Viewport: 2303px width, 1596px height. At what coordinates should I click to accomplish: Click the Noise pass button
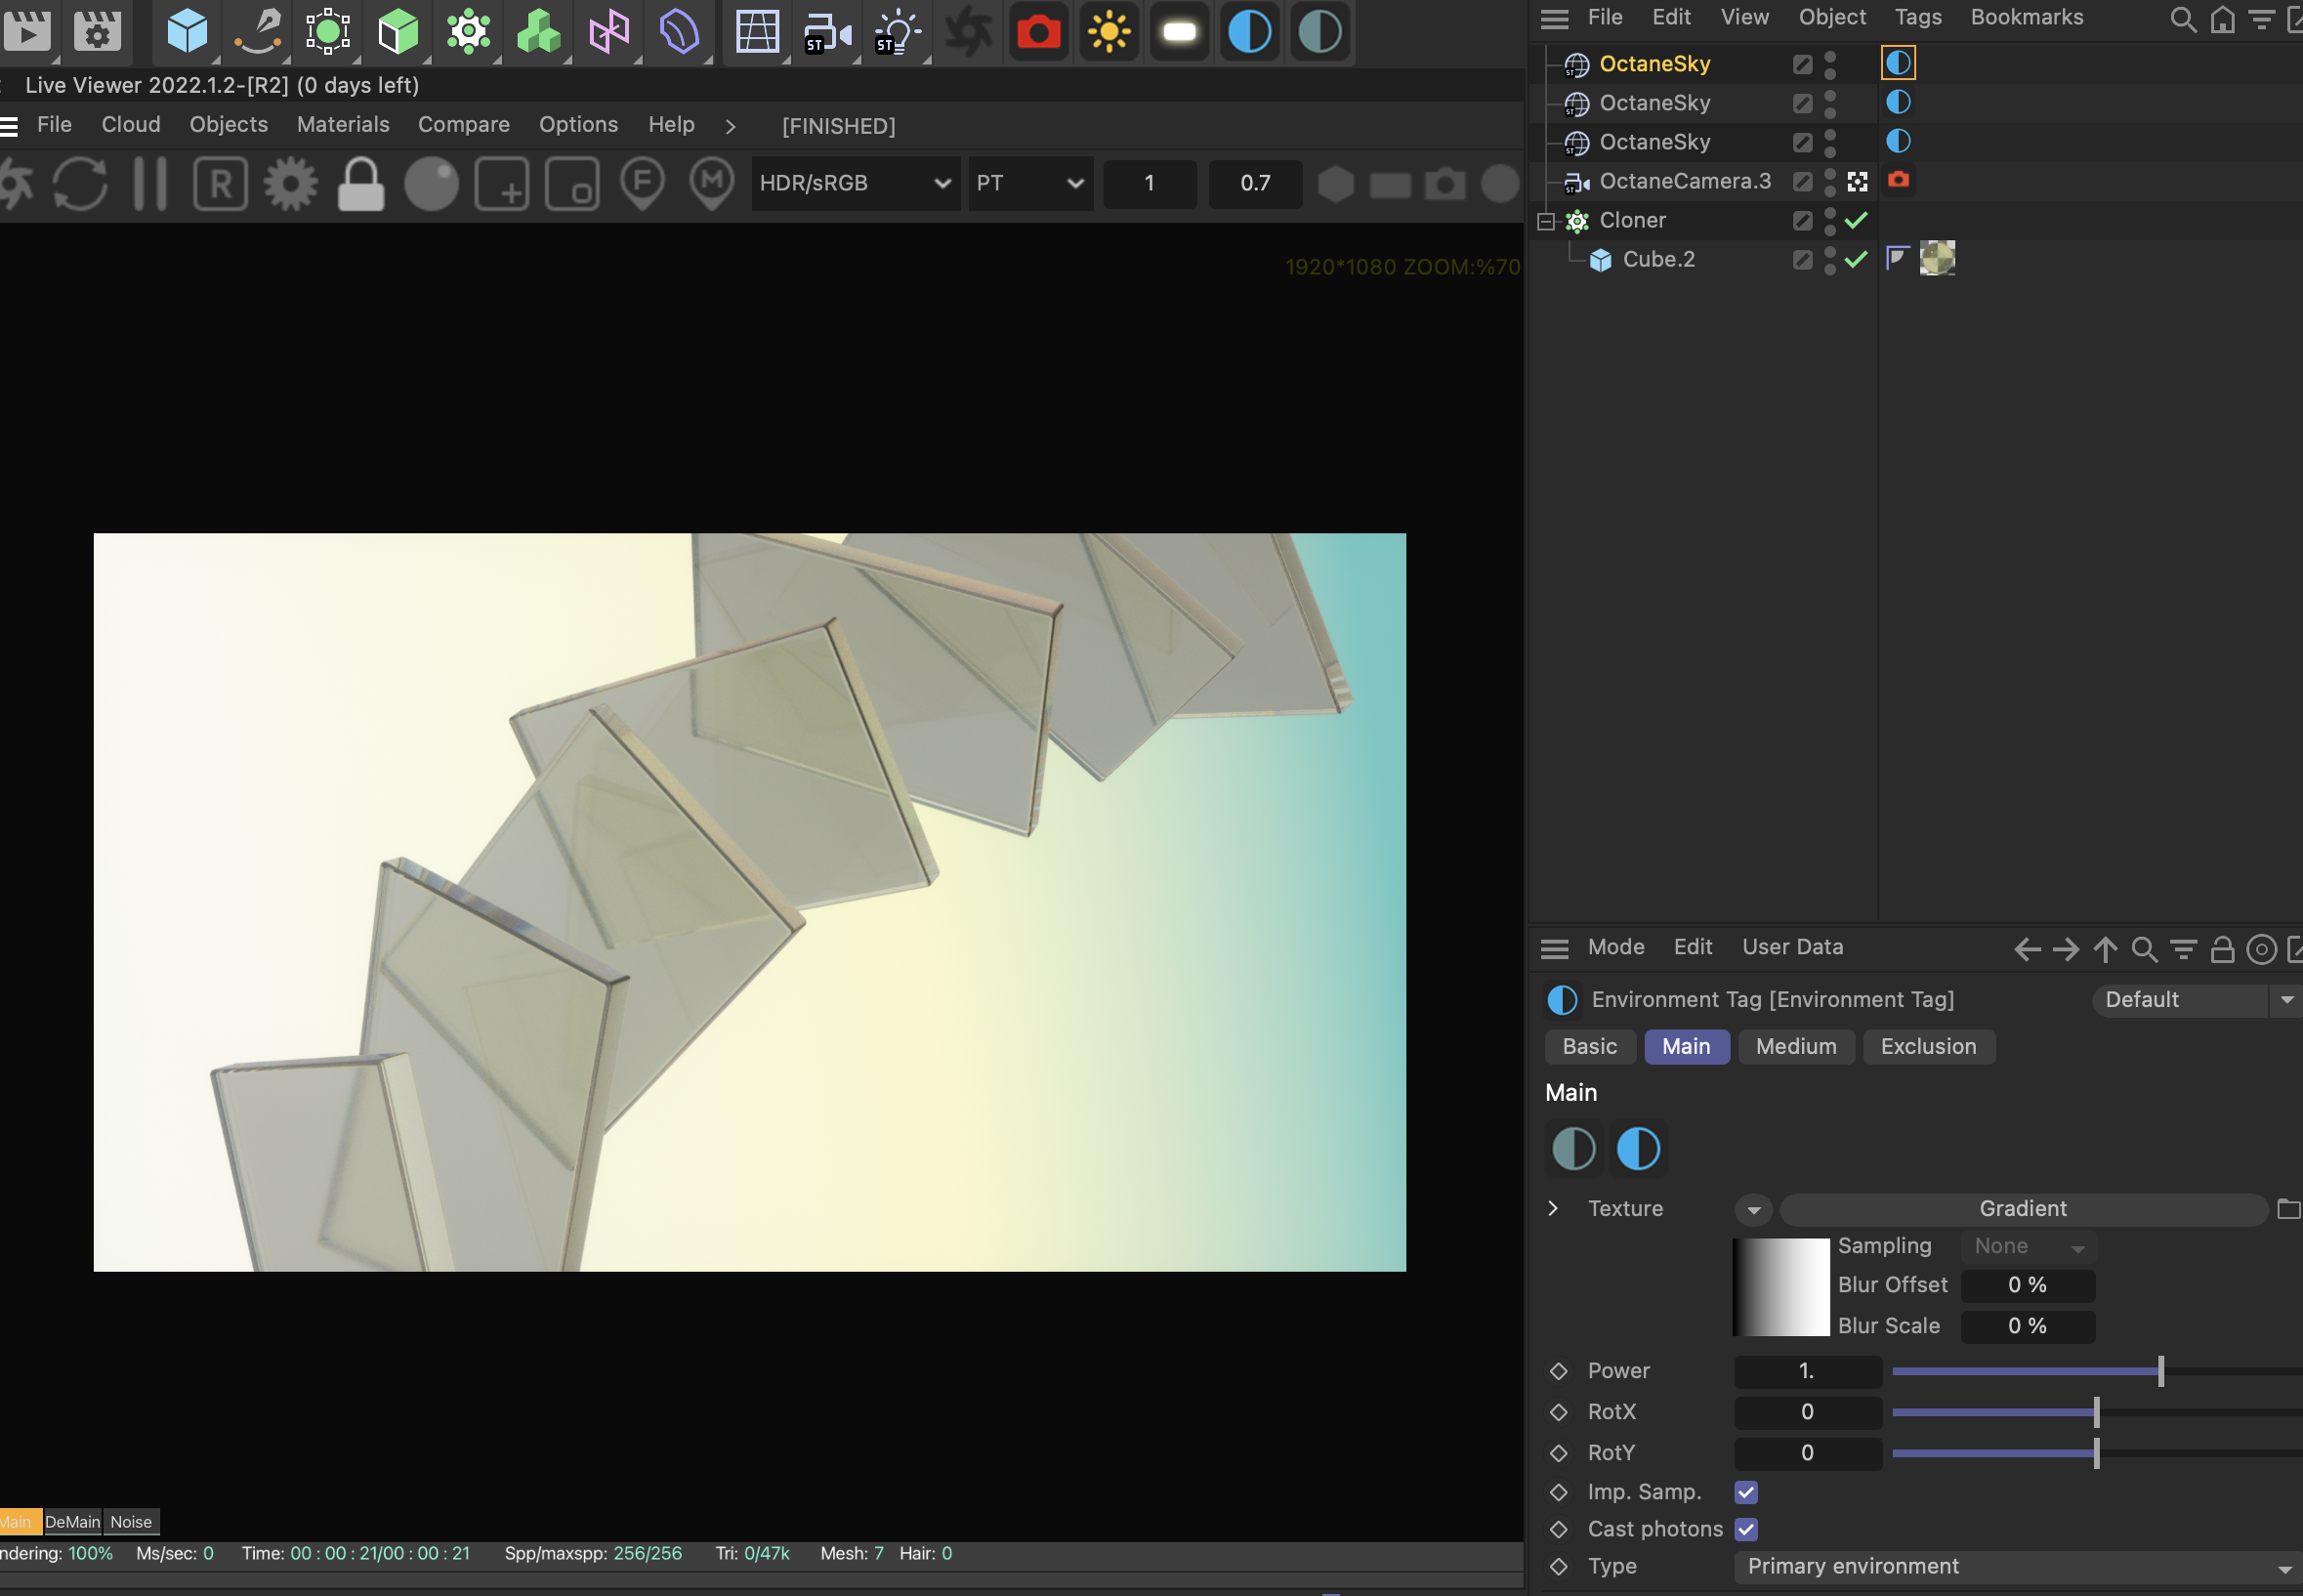131,1522
